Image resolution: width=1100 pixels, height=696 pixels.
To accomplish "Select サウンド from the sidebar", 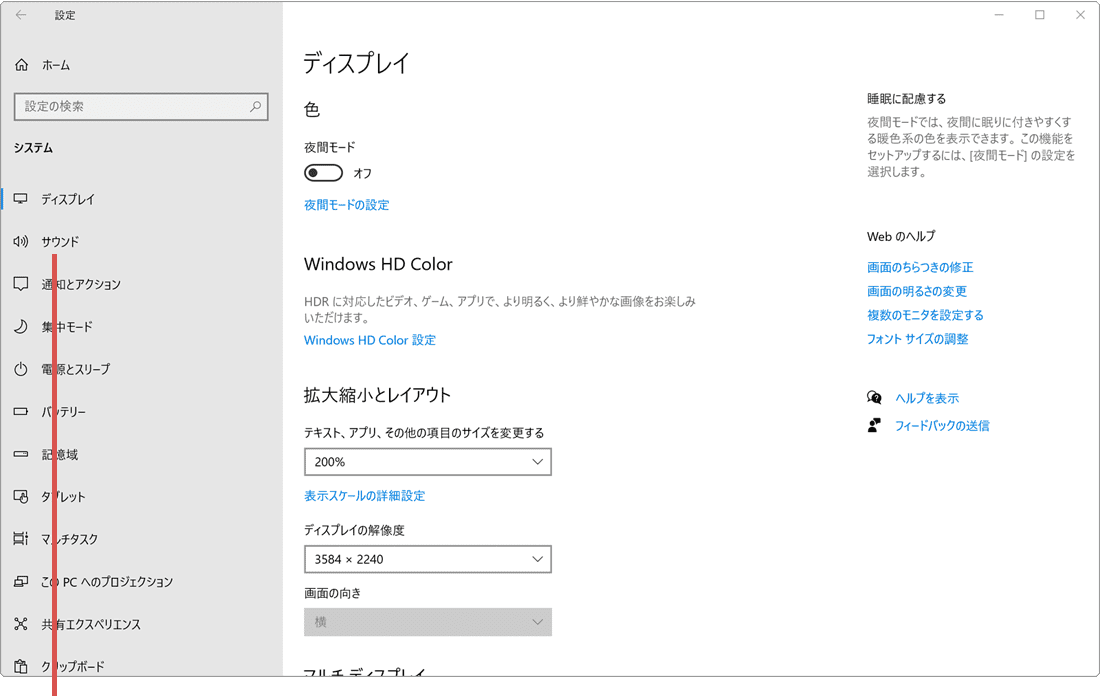I will point(60,241).
